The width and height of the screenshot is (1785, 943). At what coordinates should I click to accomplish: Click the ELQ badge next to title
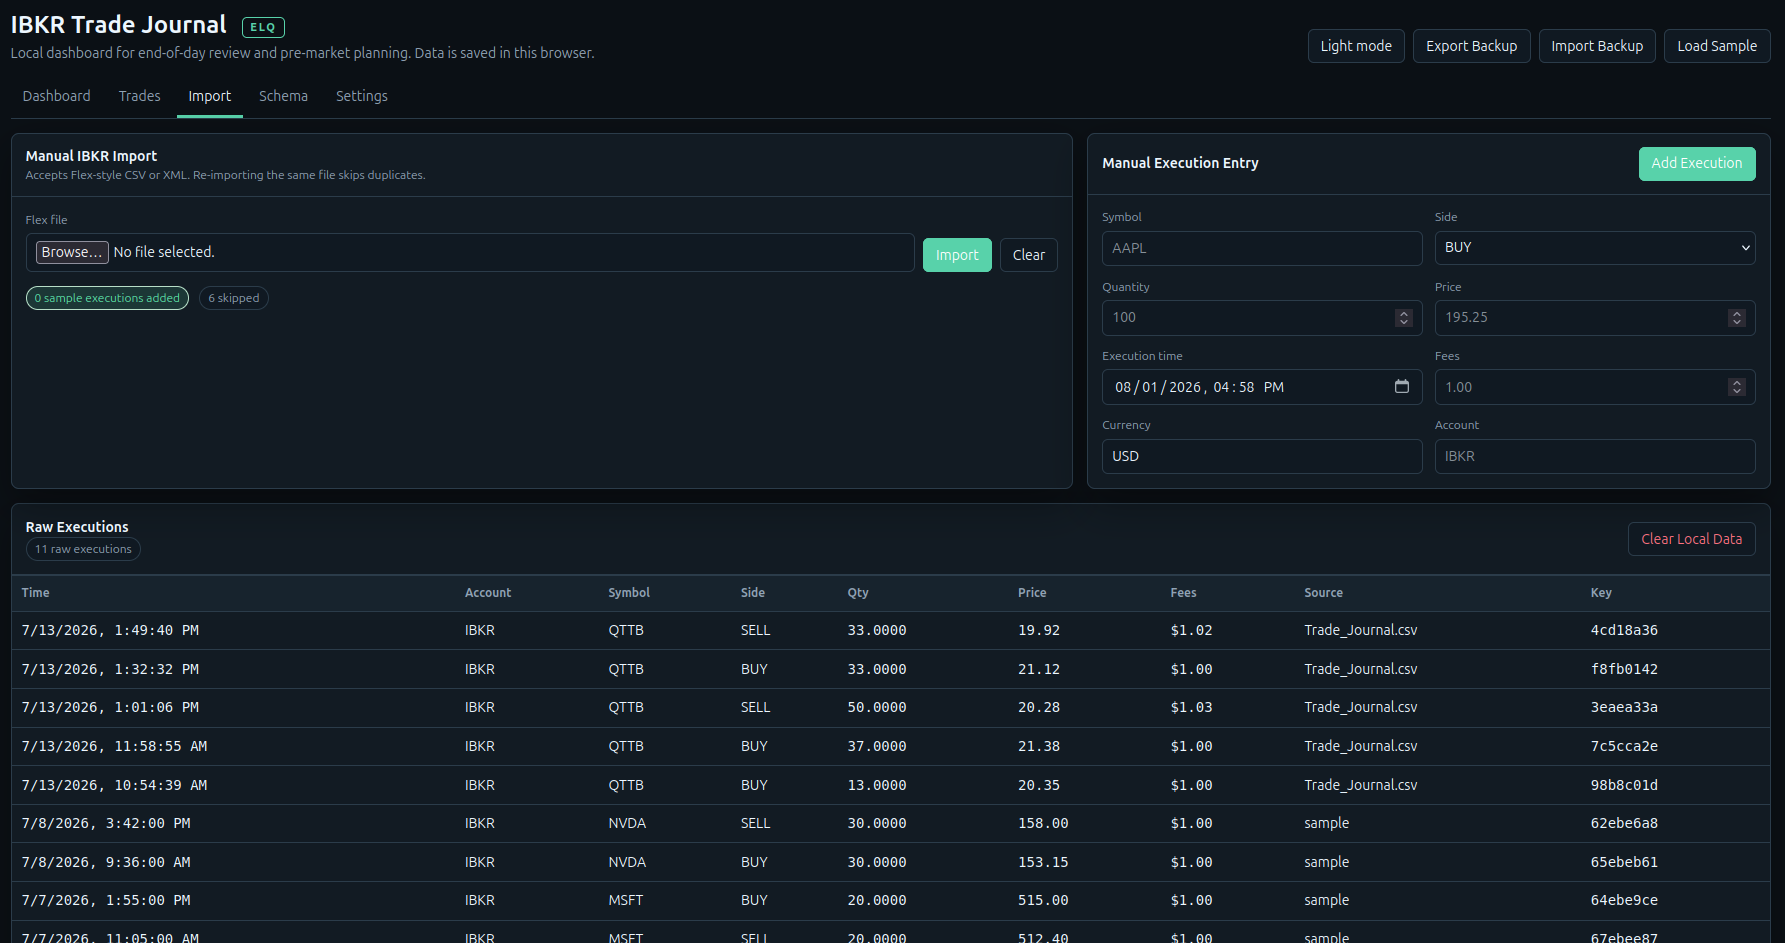click(x=263, y=27)
